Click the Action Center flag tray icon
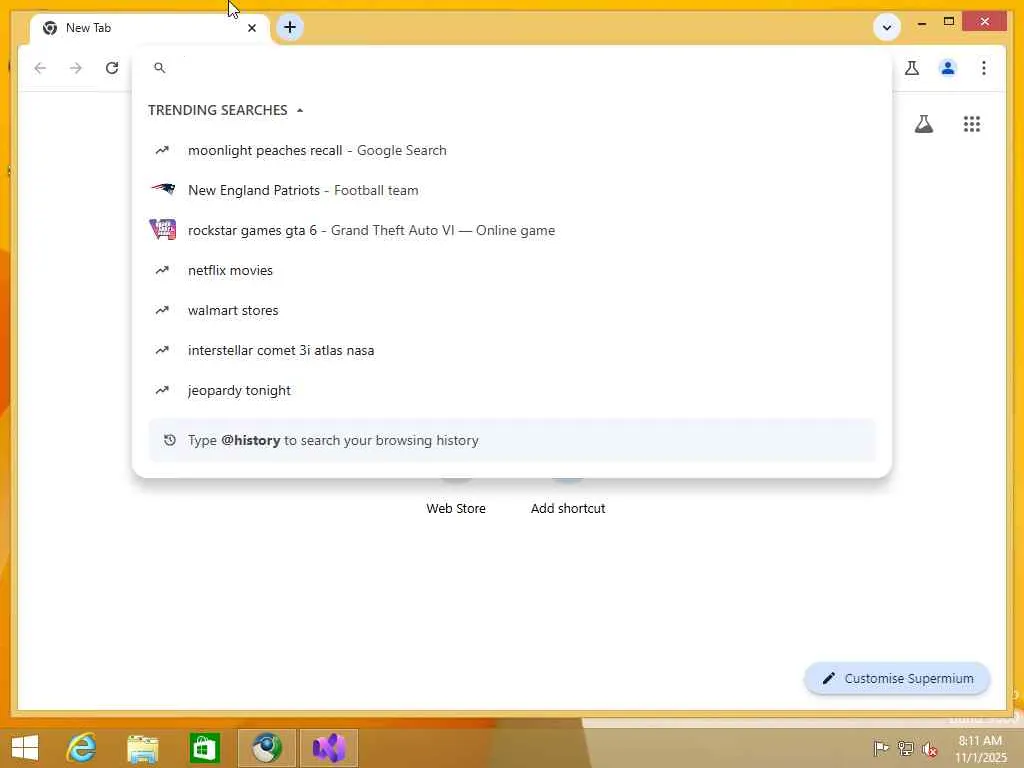 (881, 748)
